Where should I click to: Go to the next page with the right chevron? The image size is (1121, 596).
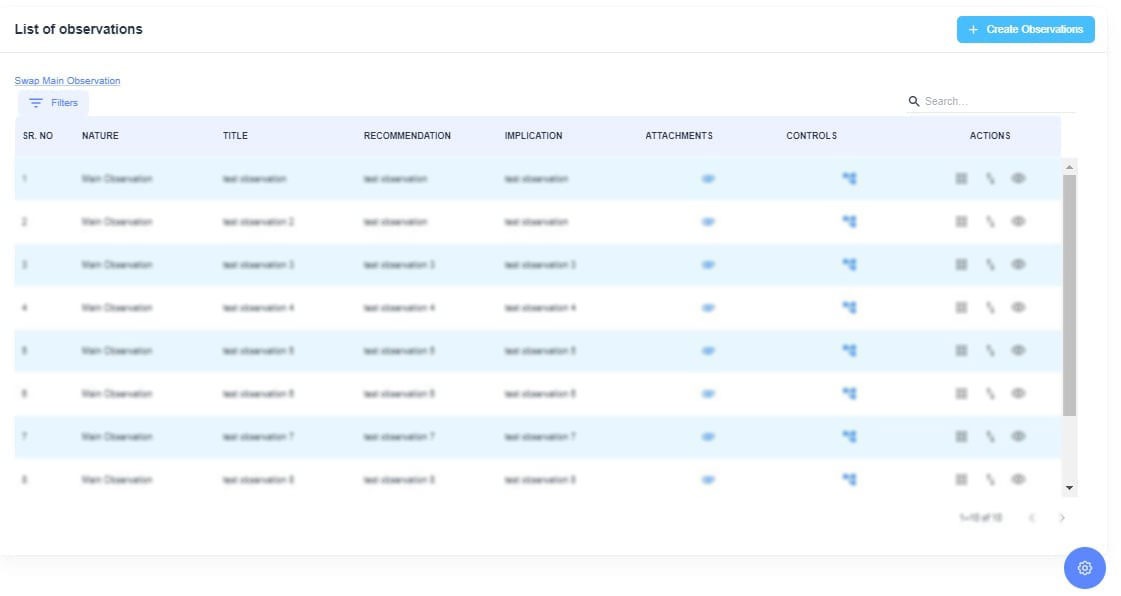[1062, 518]
